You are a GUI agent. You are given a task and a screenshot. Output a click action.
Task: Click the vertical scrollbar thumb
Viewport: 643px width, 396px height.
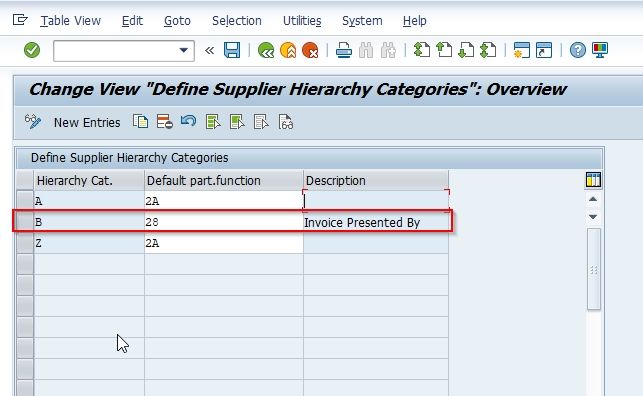594,269
